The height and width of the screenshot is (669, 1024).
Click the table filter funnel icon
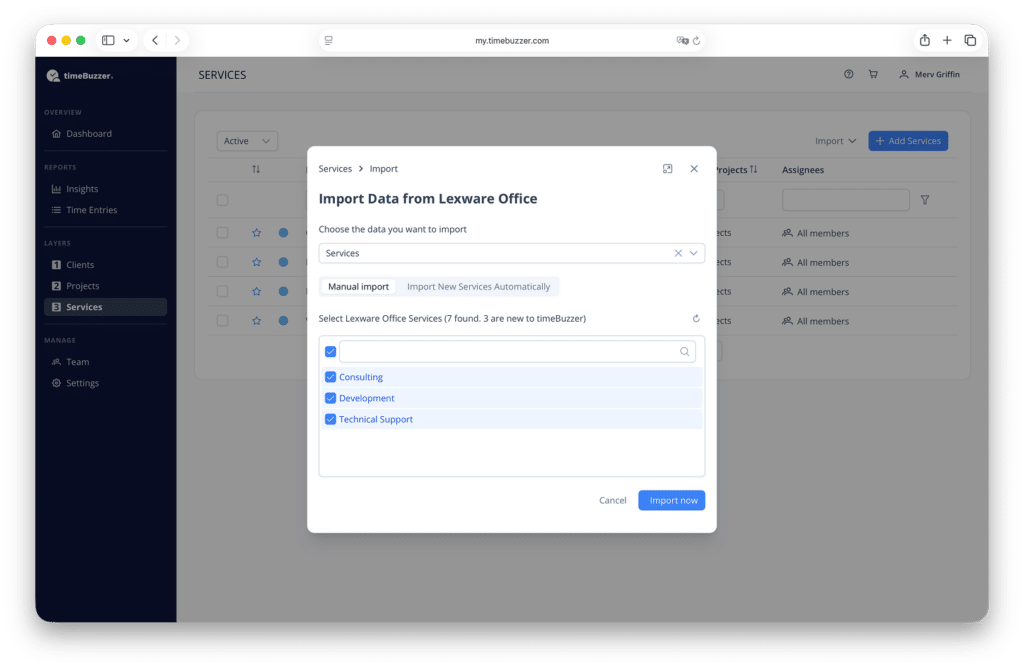pyautogui.click(x=925, y=200)
